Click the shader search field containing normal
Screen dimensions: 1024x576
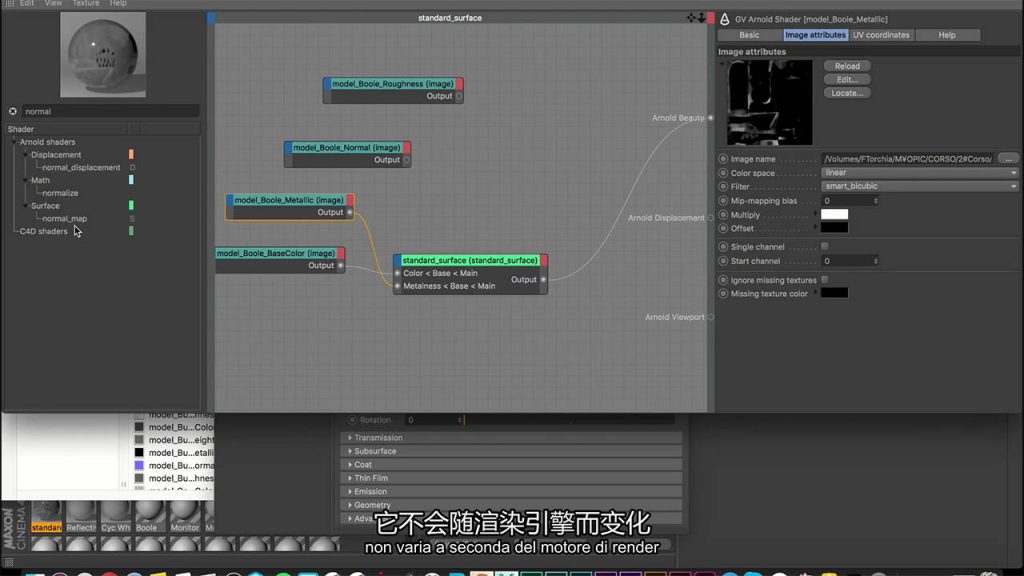pyautogui.click(x=110, y=112)
